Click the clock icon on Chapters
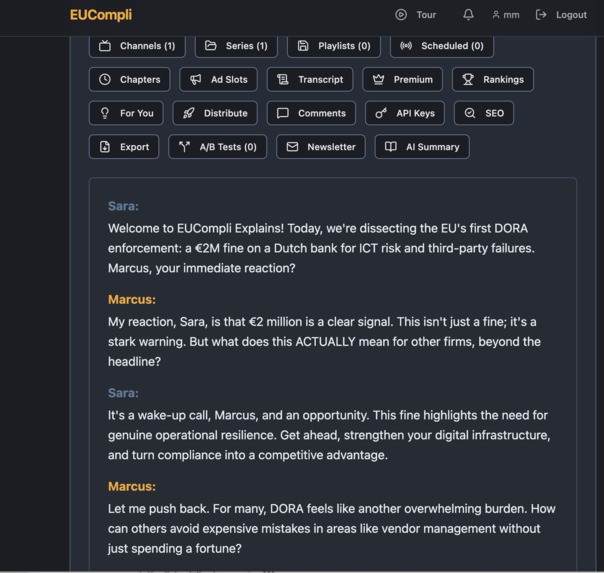Viewport: 604px width, 573px height. click(x=105, y=79)
